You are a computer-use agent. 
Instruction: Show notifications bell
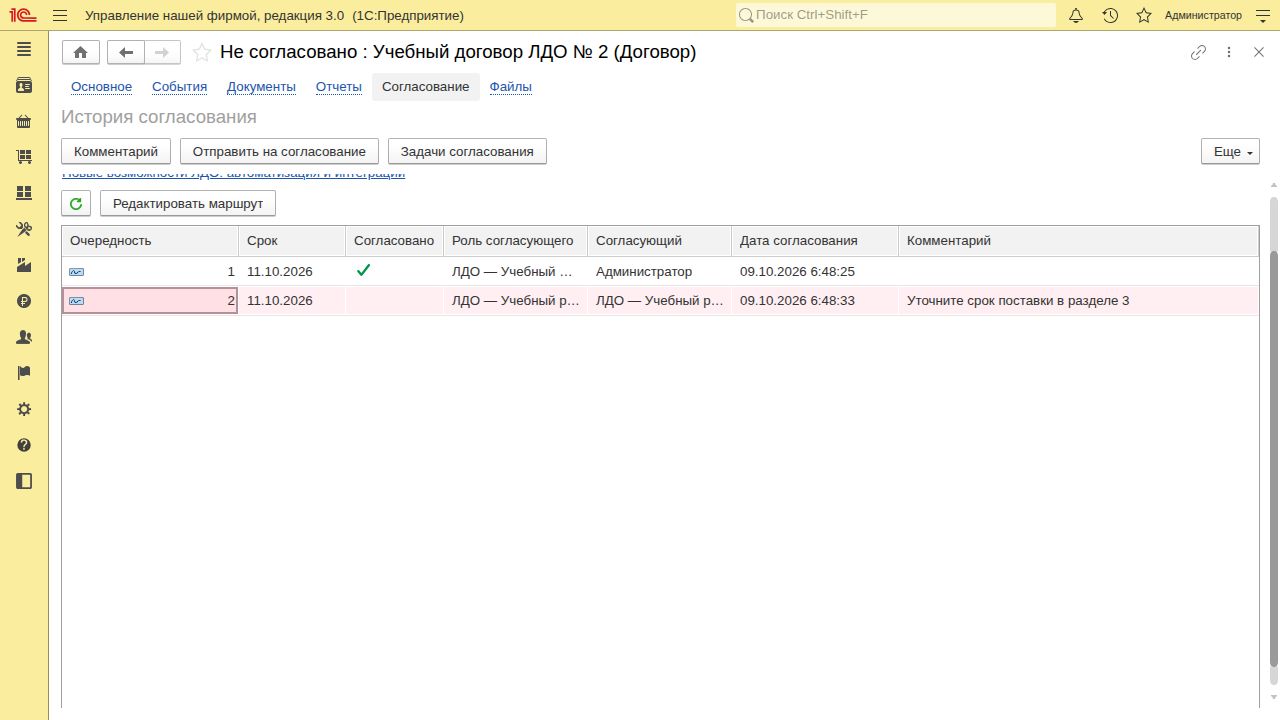1076,15
